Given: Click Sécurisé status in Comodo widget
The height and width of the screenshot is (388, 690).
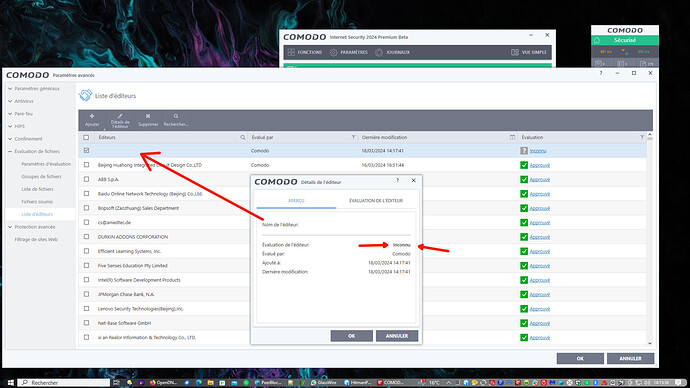Looking at the screenshot, I should point(625,40).
